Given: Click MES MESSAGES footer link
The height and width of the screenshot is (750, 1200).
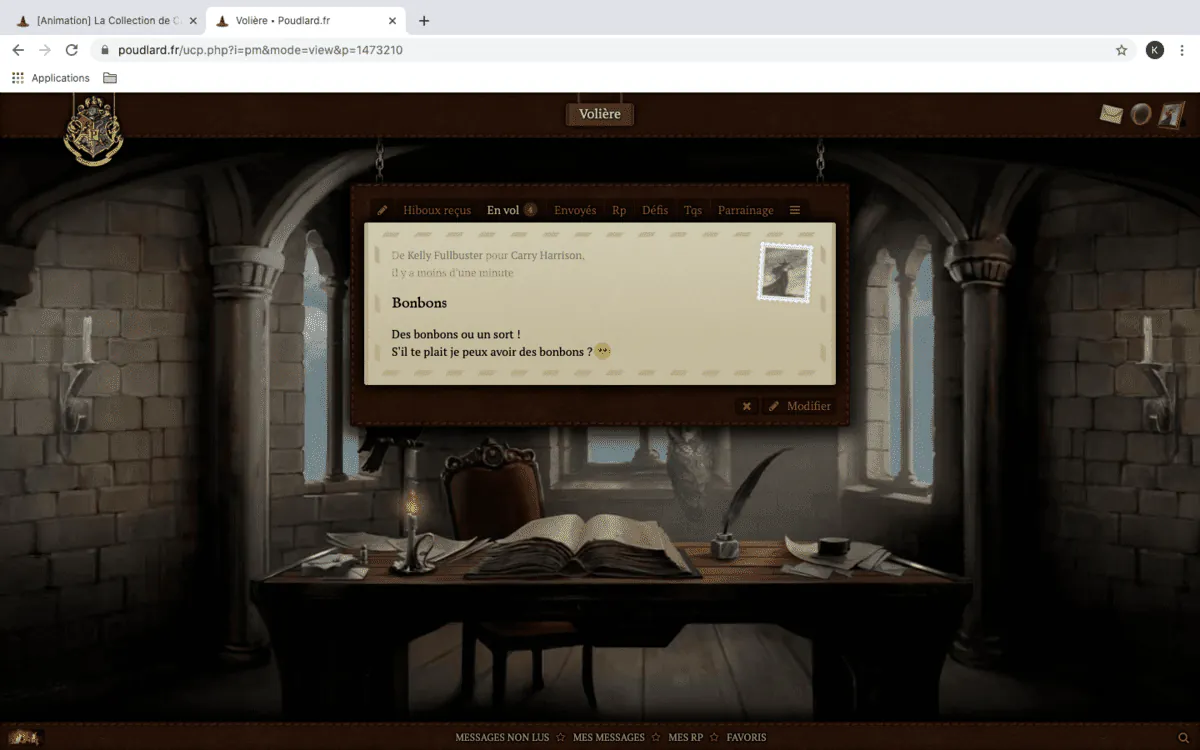Looking at the screenshot, I should coord(609,738).
